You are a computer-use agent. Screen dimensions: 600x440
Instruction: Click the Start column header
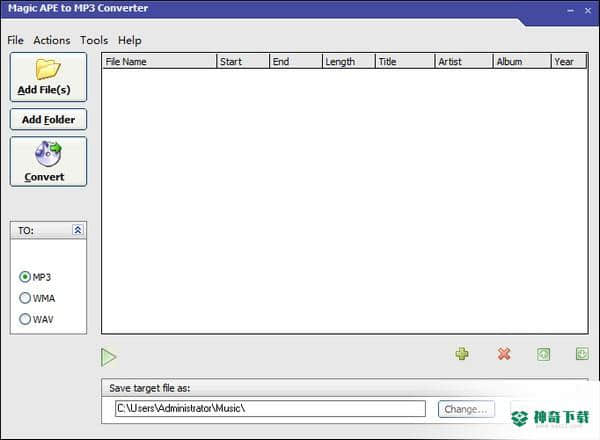pyautogui.click(x=243, y=62)
